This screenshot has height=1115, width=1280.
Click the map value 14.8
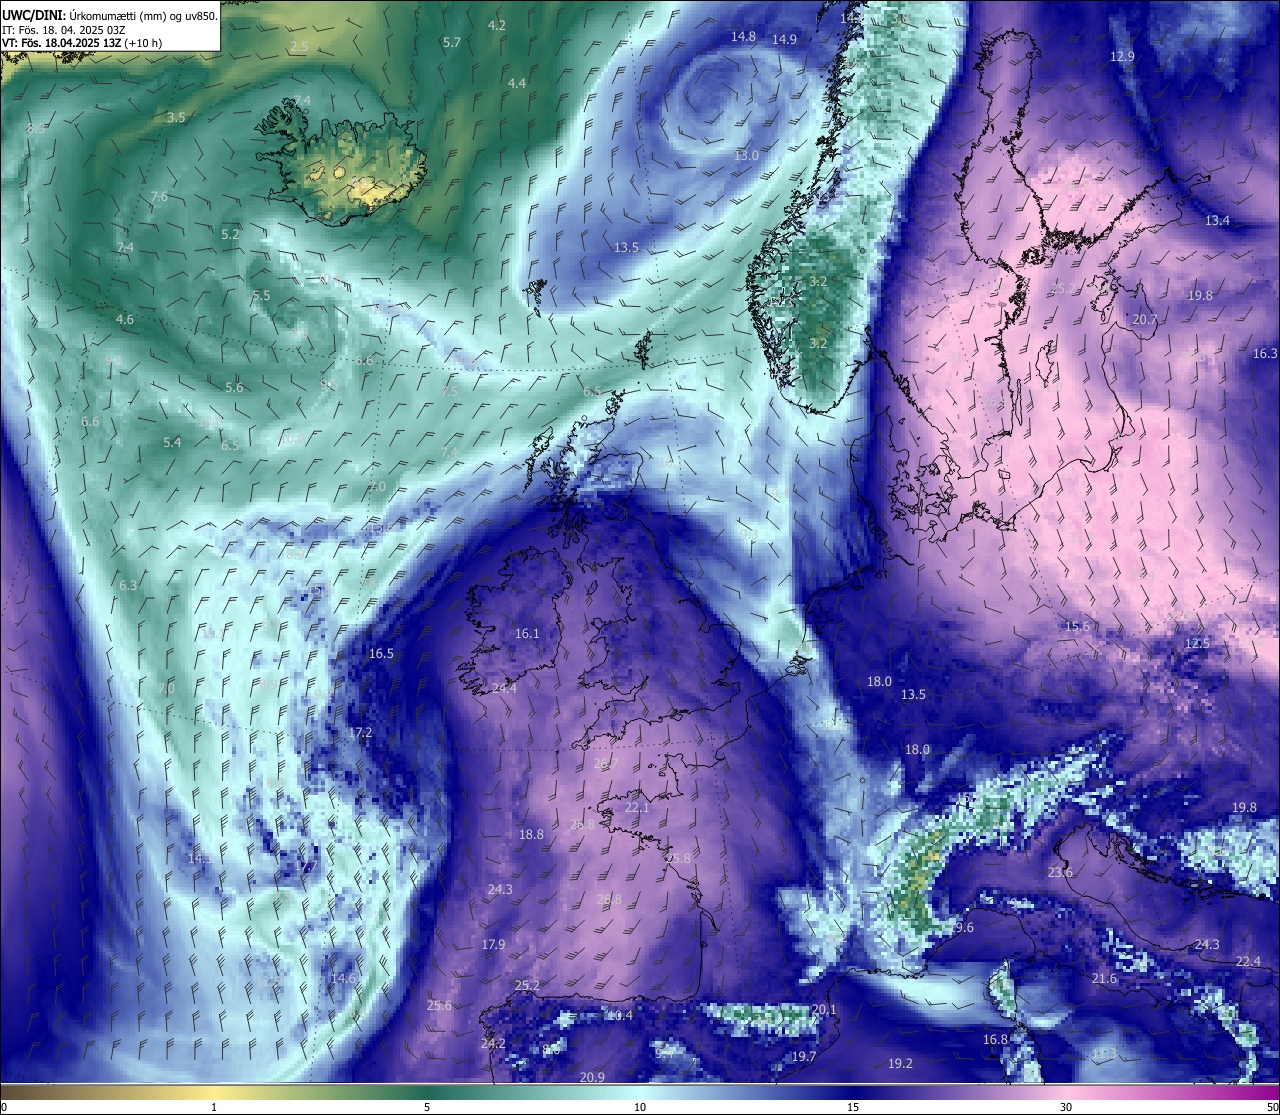click(x=743, y=37)
